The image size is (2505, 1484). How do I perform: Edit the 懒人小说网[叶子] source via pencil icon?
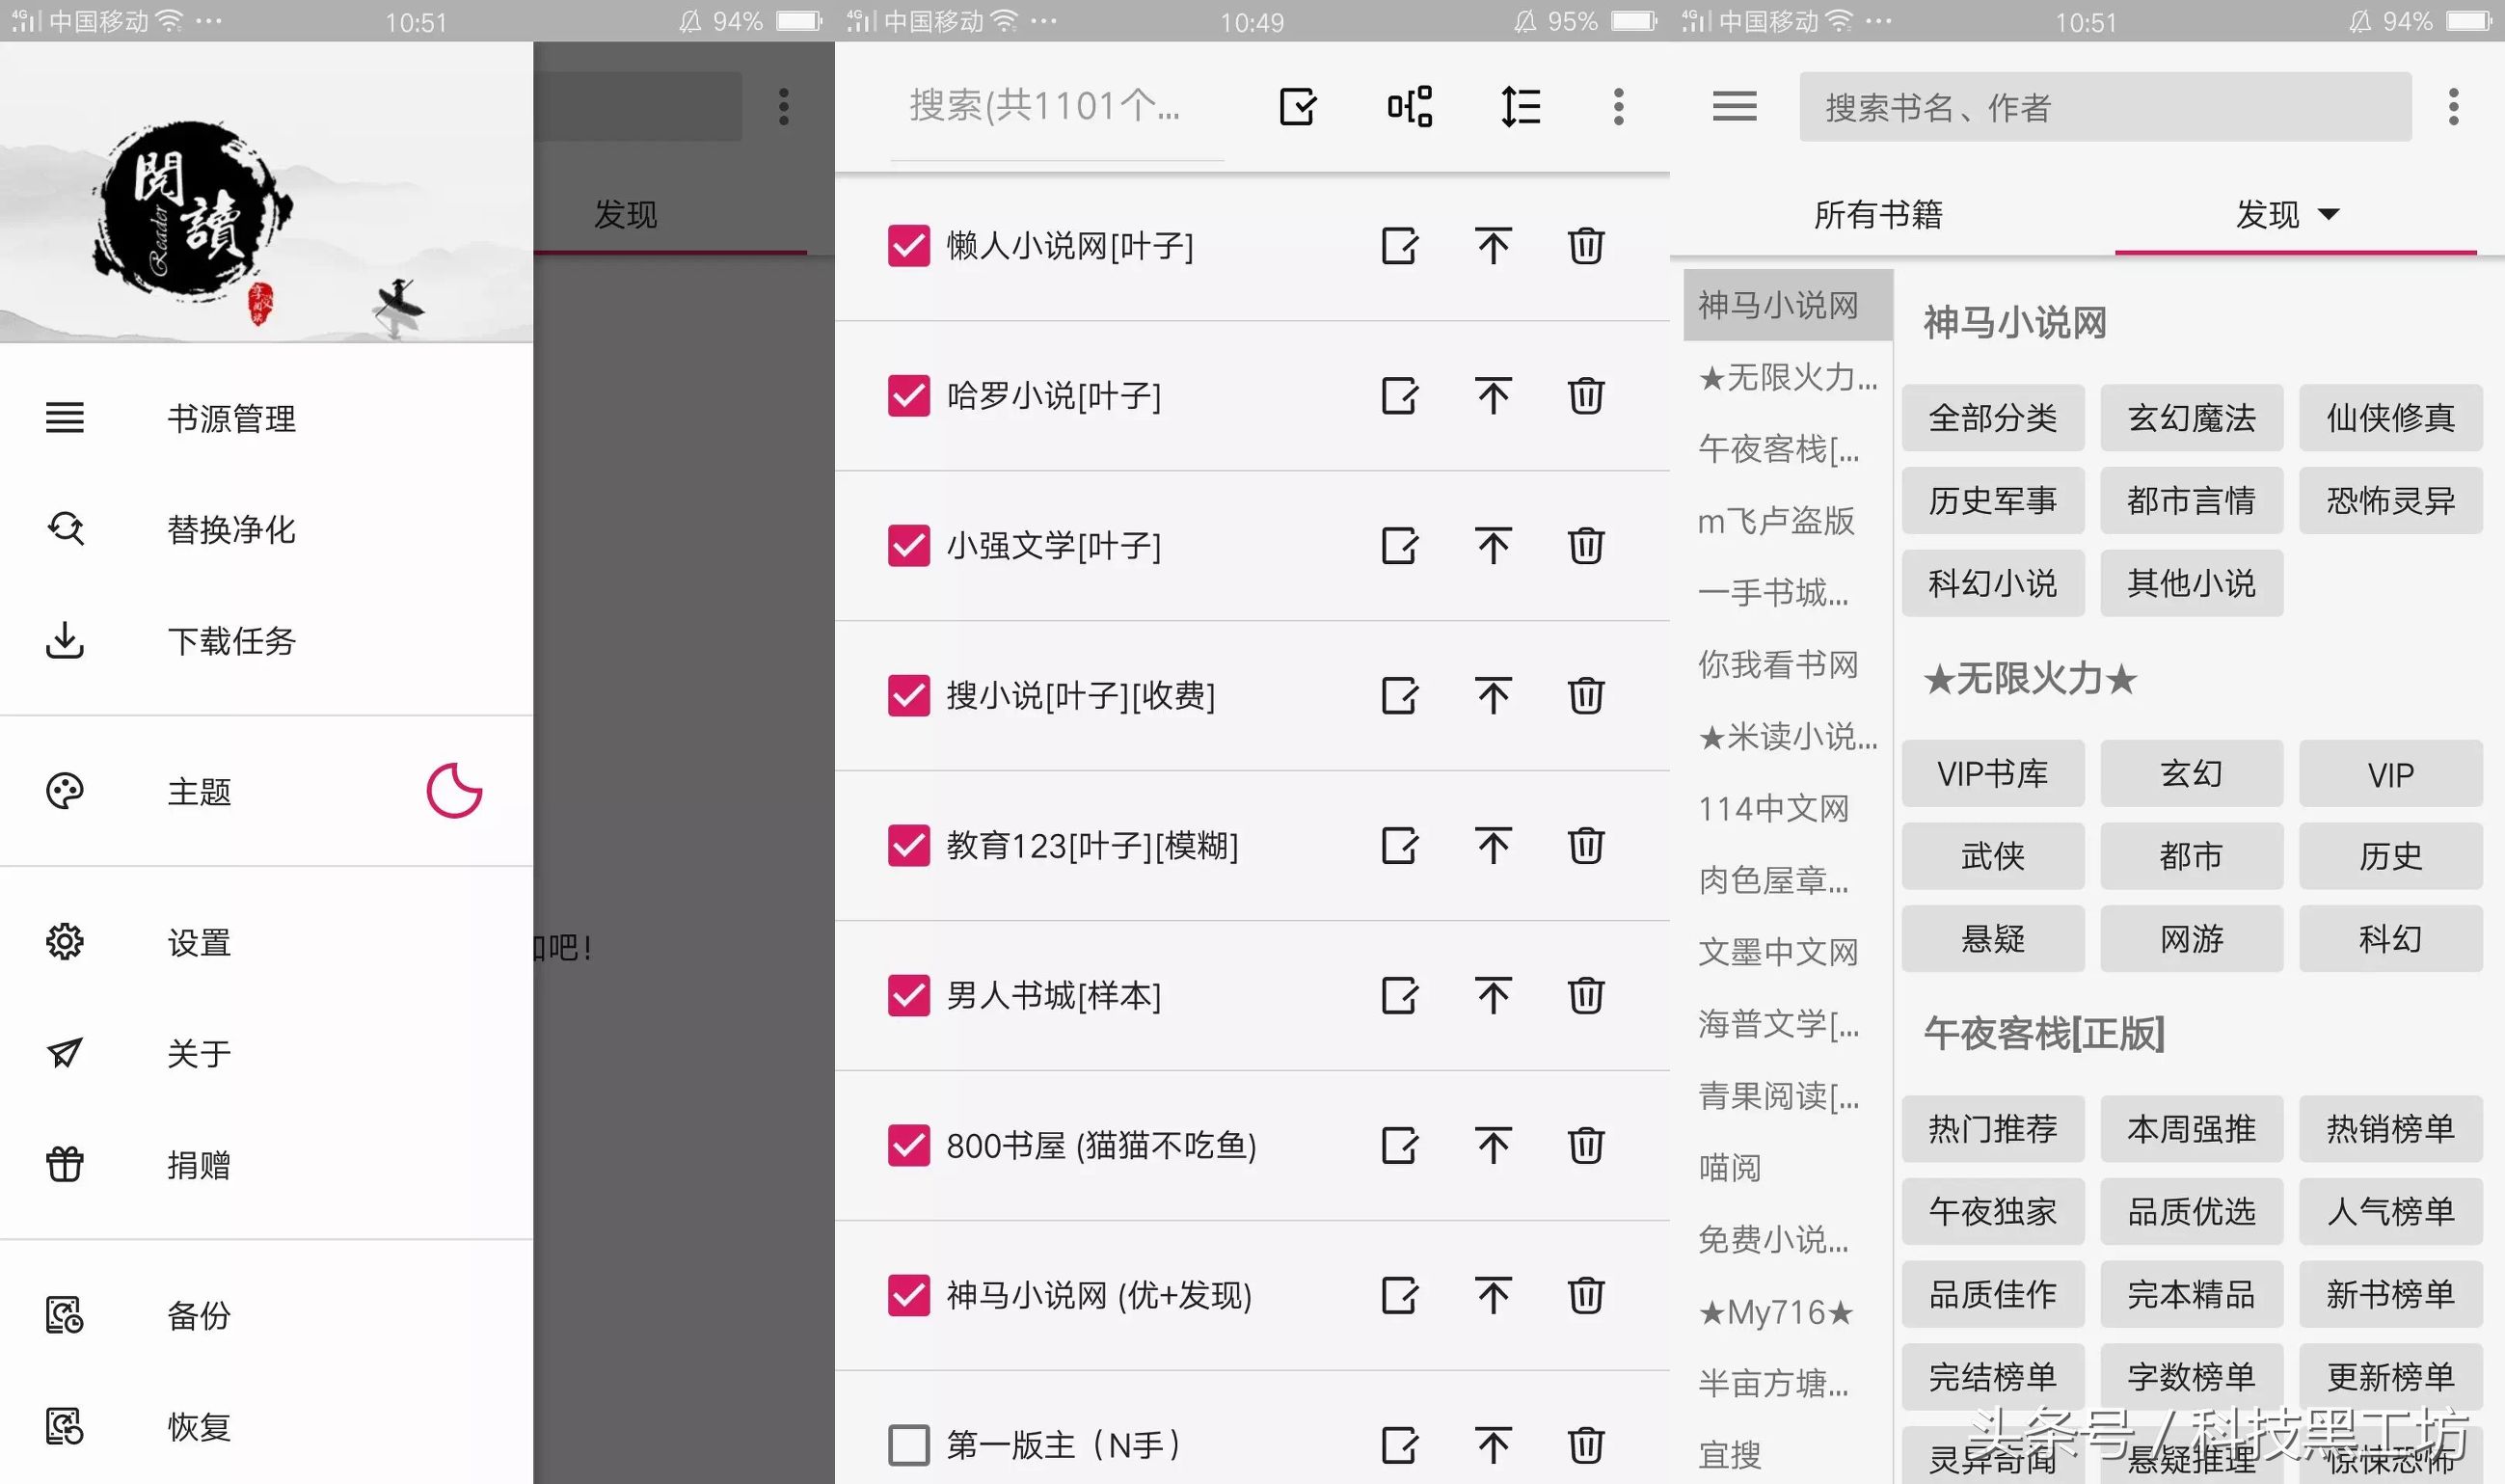(1399, 246)
